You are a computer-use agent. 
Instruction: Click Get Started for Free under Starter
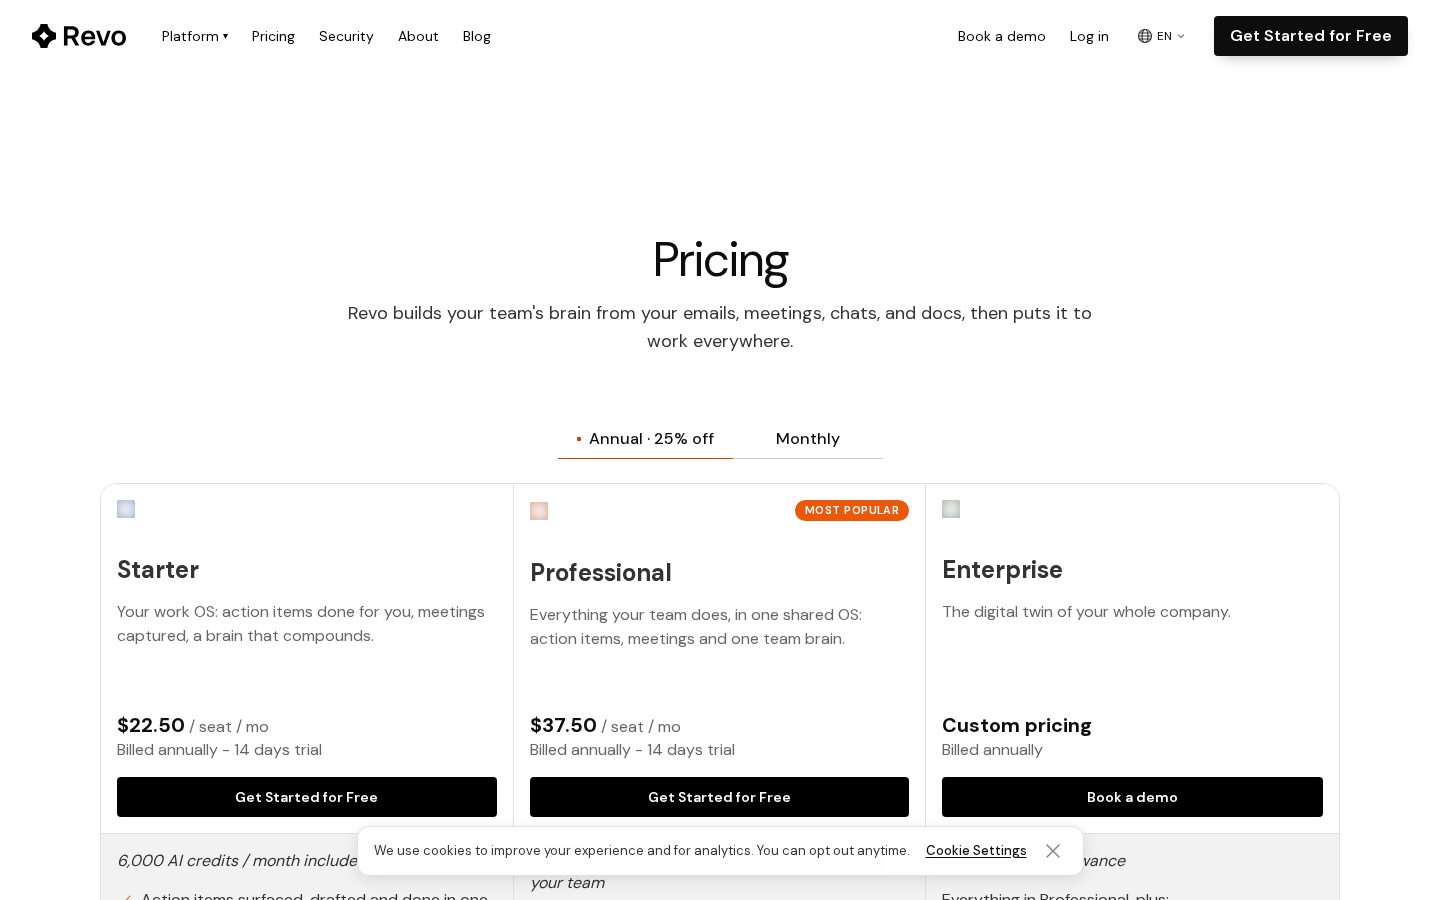(307, 797)
